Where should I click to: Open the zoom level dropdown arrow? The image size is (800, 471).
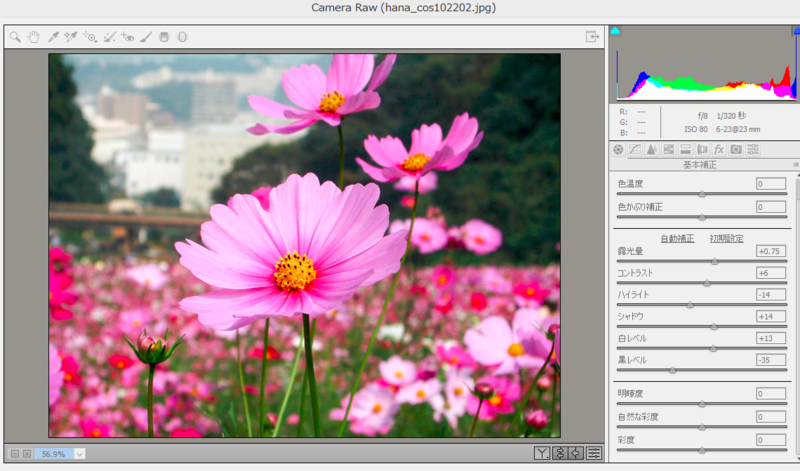pos(80,454)
